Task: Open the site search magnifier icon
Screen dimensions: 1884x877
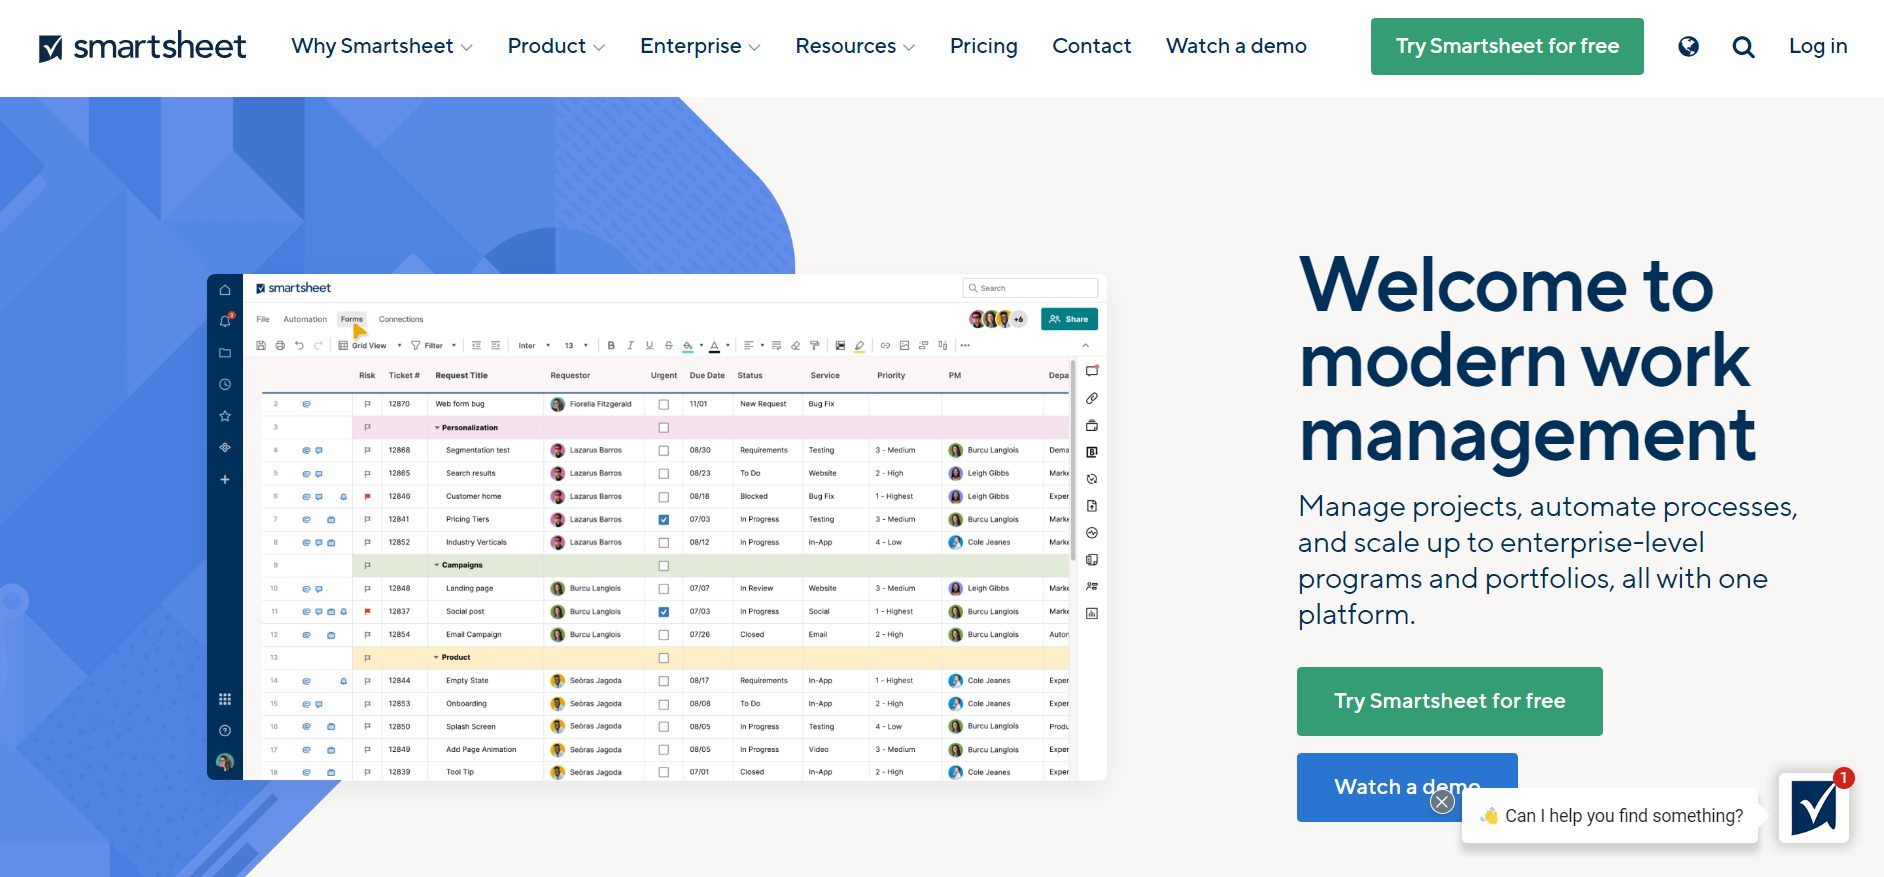Action: (x=1743, y=47)
